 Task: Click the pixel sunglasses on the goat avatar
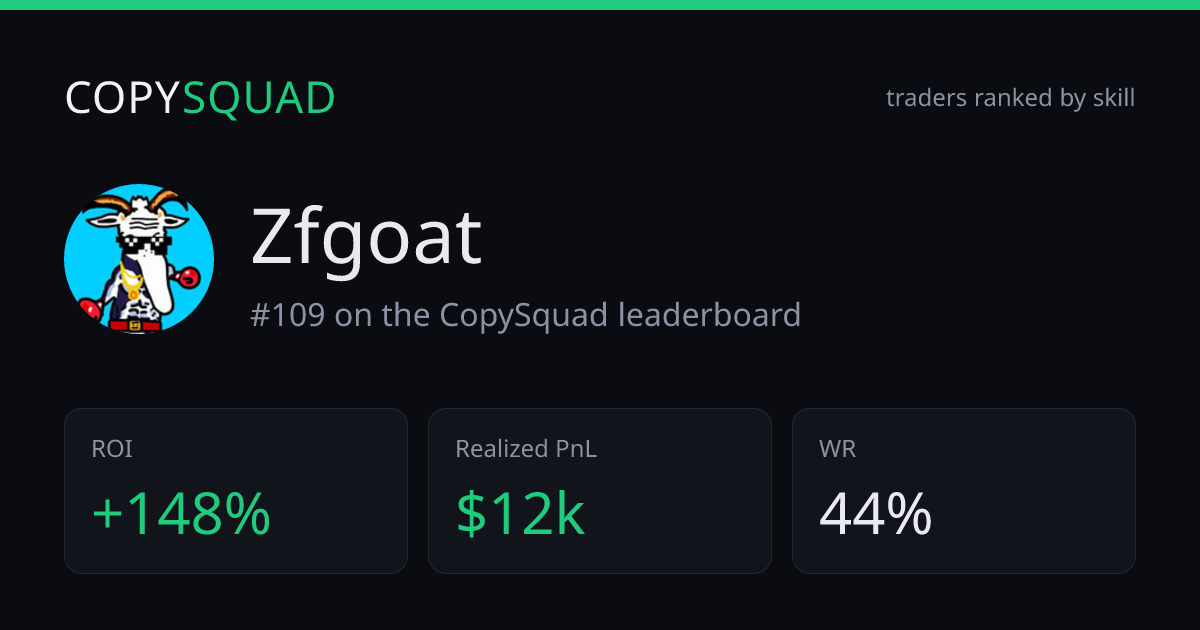click(x=144, y=246)
